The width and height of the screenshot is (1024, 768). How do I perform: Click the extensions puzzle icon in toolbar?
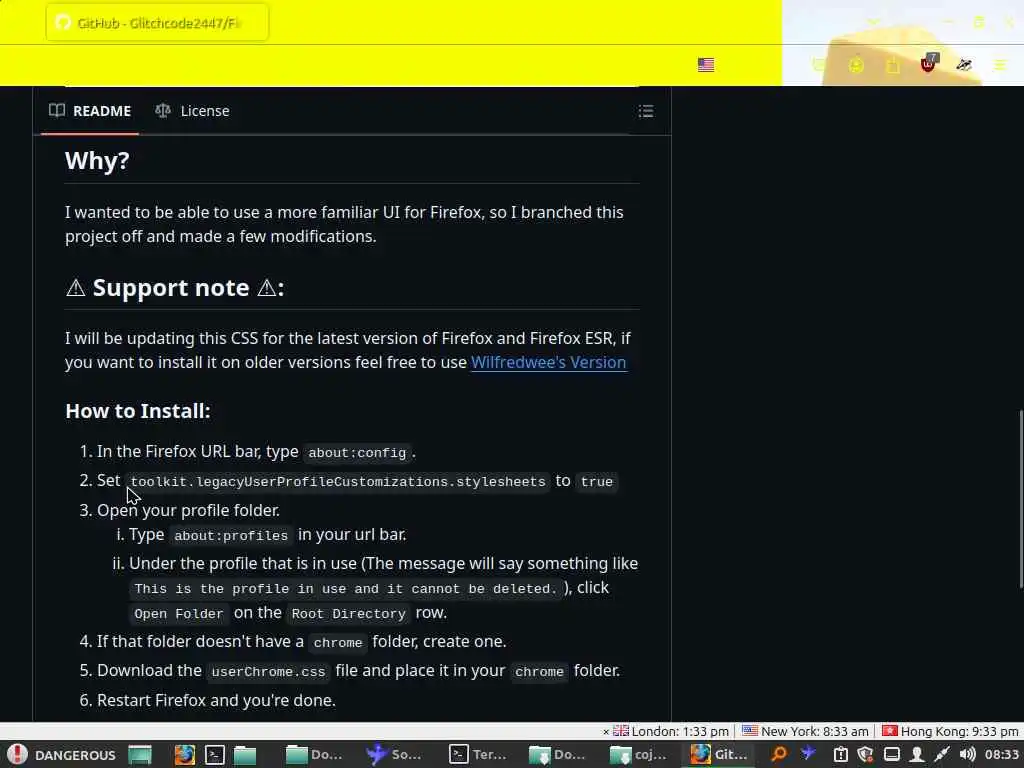click(893, 65)
